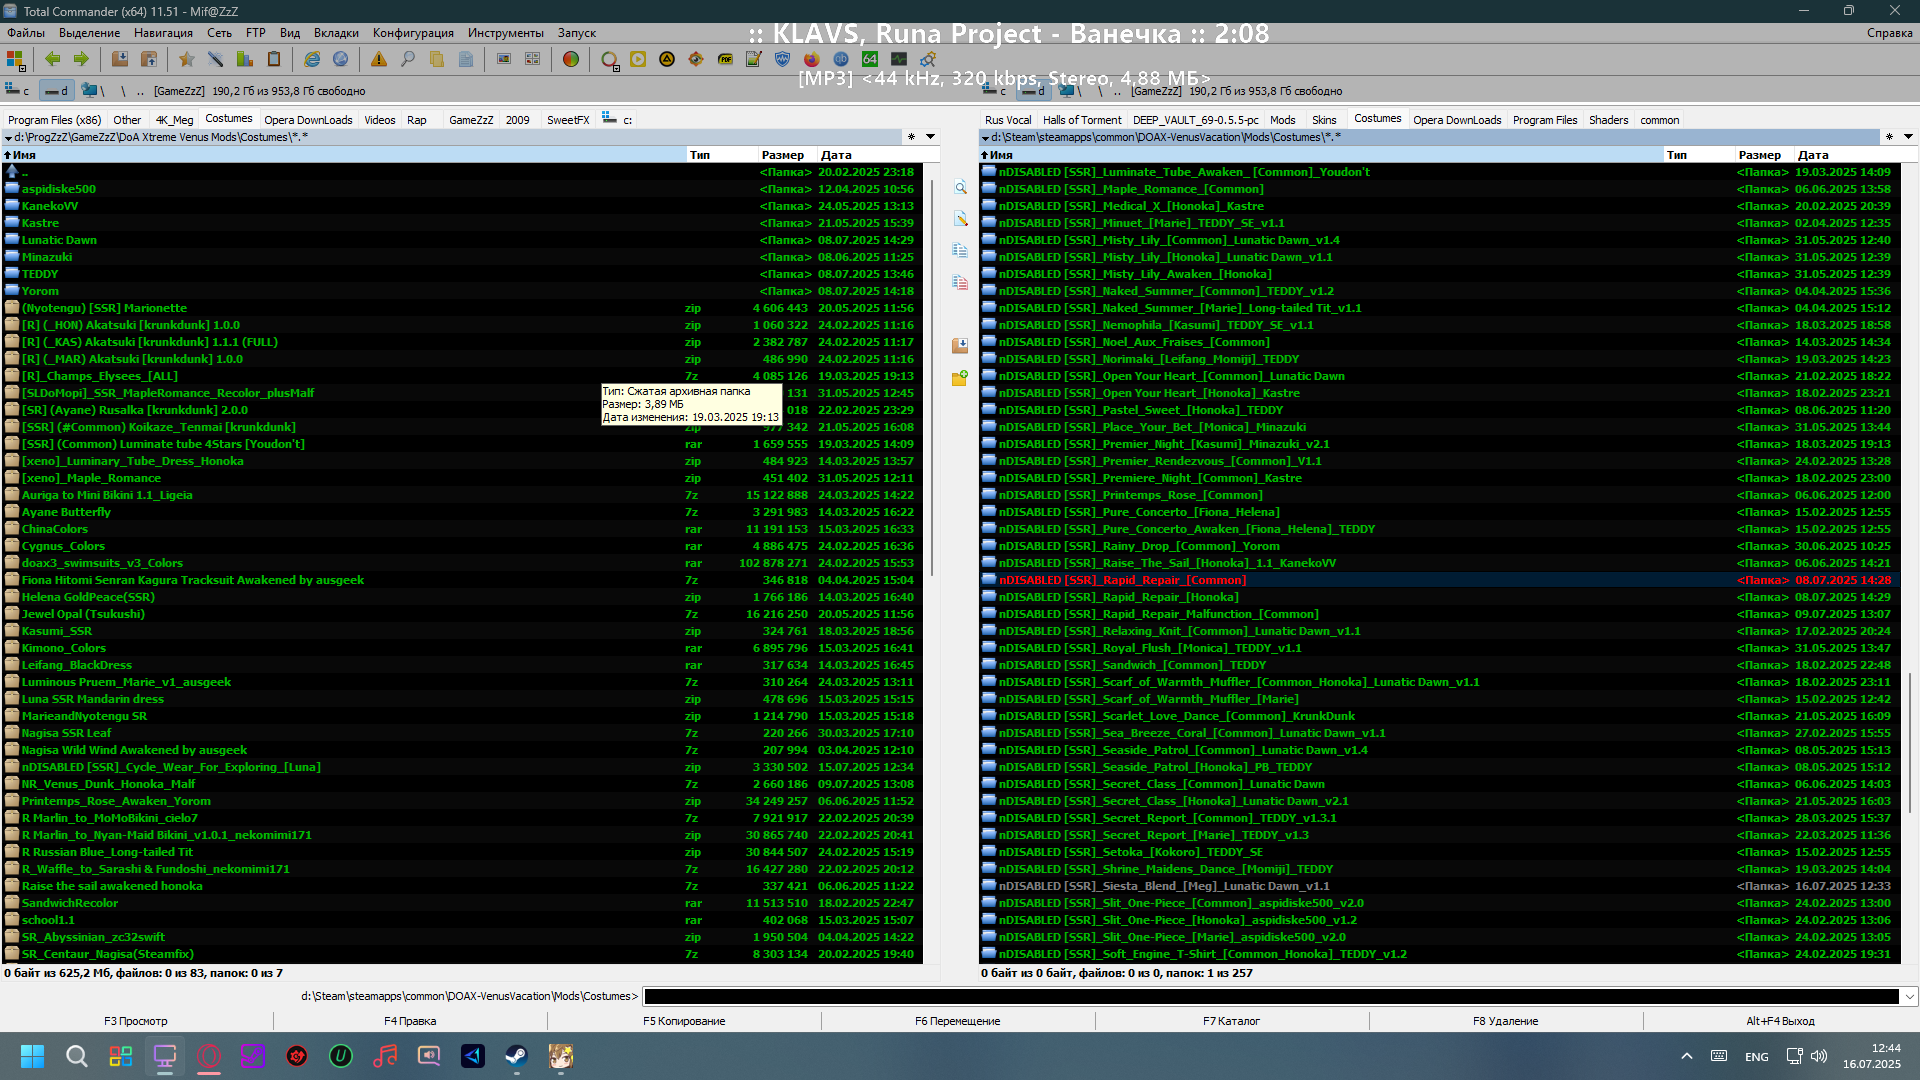The width and height of the screenshot is (1920, 1080).
Task: Switch to left panel 4K_Meg tab
Action: [x=174, y=120]
